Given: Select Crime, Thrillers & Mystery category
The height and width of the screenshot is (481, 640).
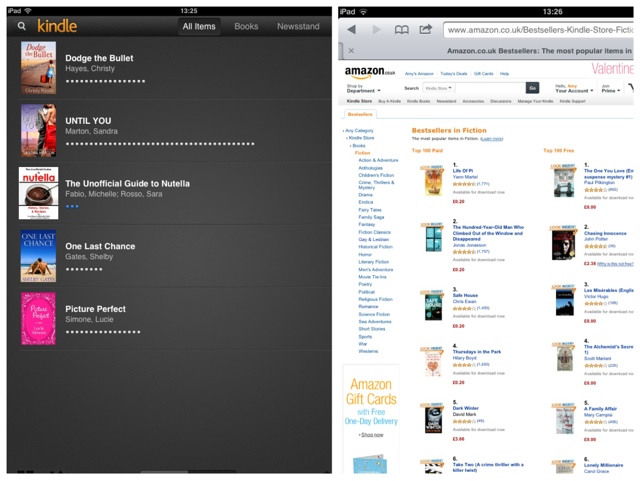Looking at the screenshot, I should point(376,185).
